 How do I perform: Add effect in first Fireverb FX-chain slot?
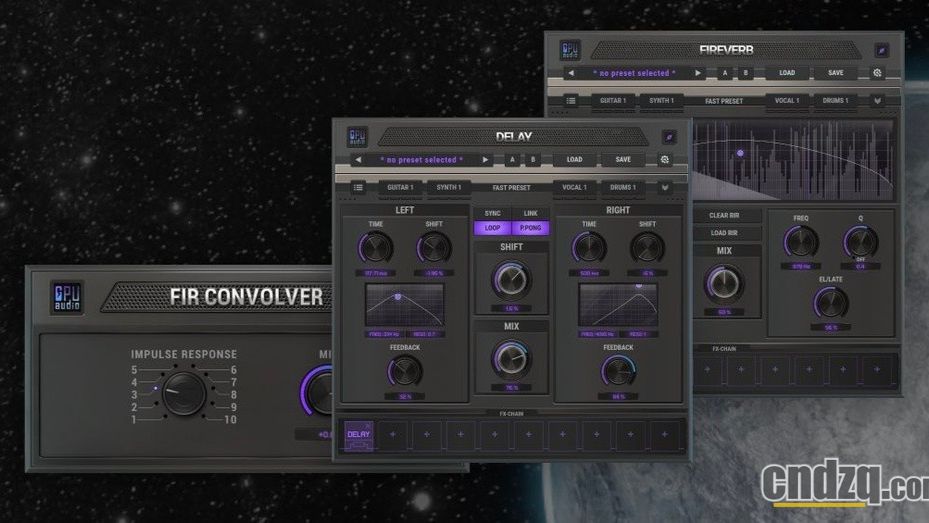[707, 369]
